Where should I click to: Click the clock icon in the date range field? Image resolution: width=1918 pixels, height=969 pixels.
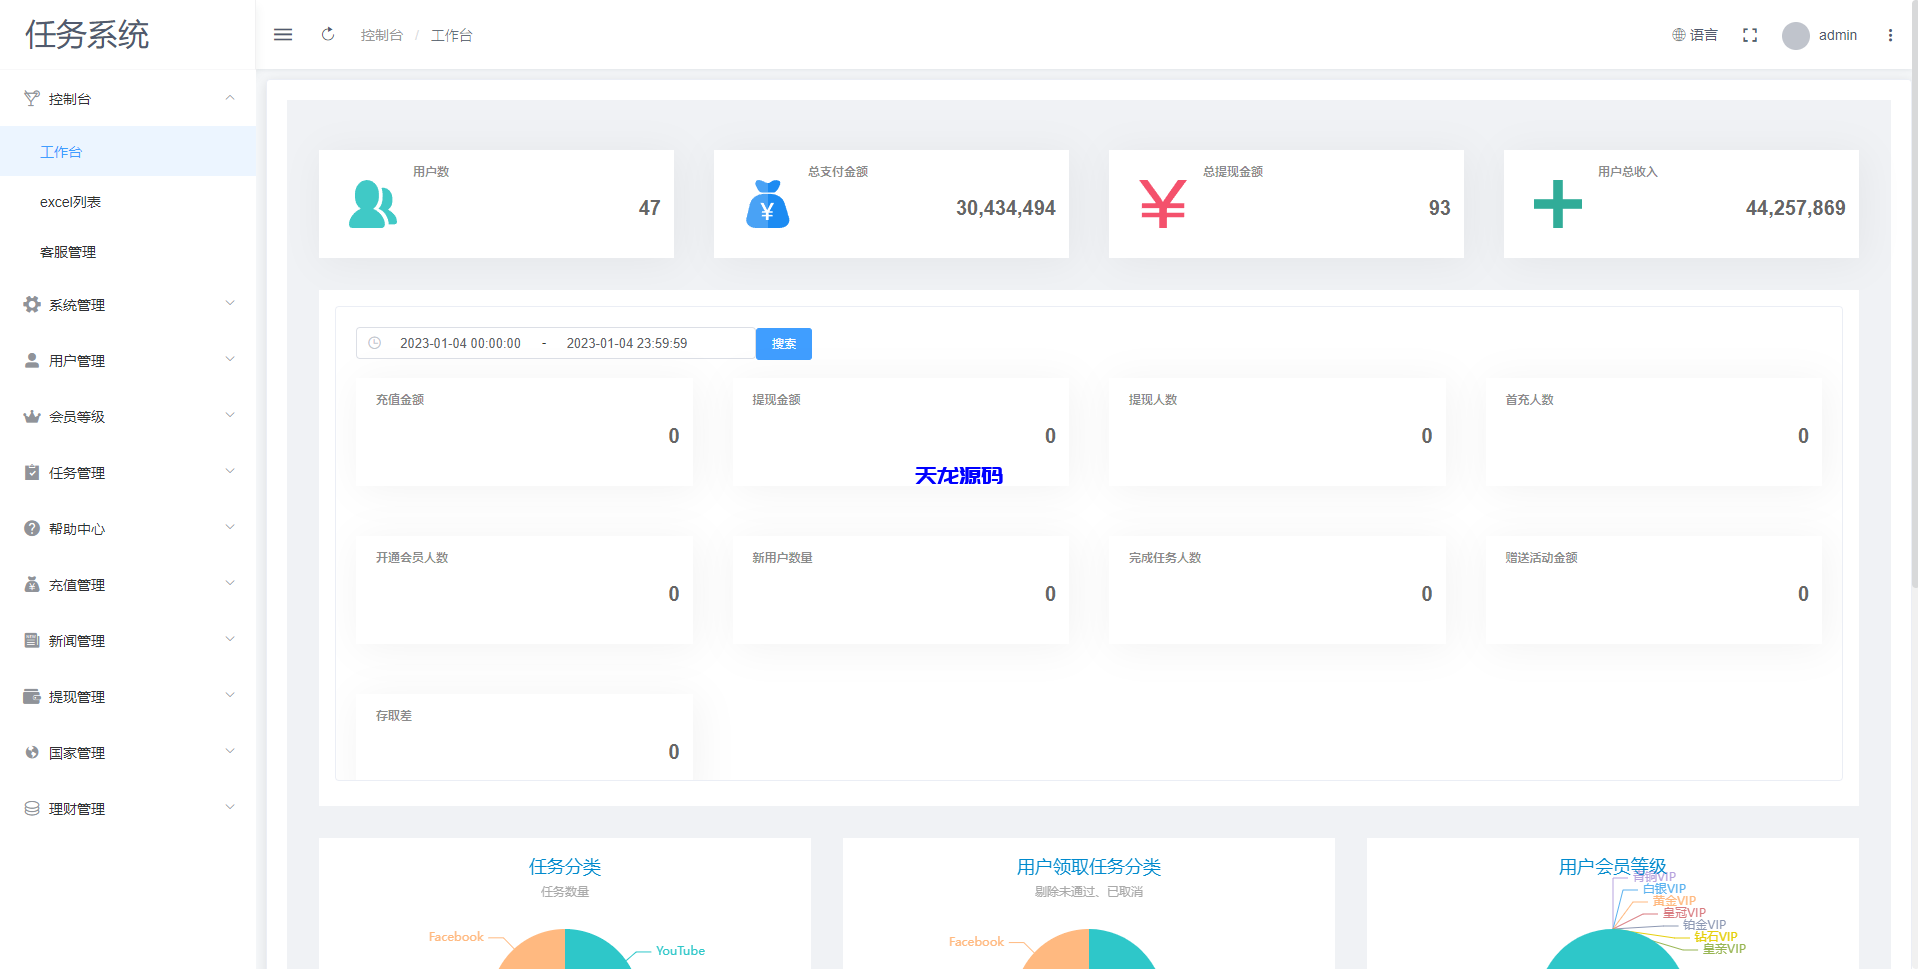point(375,343)
